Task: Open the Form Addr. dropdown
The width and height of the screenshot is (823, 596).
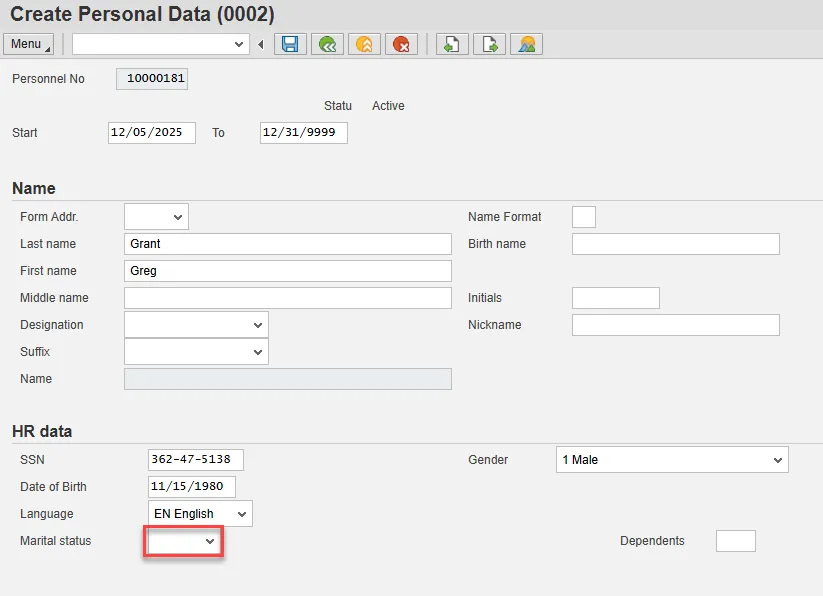Action: coord(156,217)
